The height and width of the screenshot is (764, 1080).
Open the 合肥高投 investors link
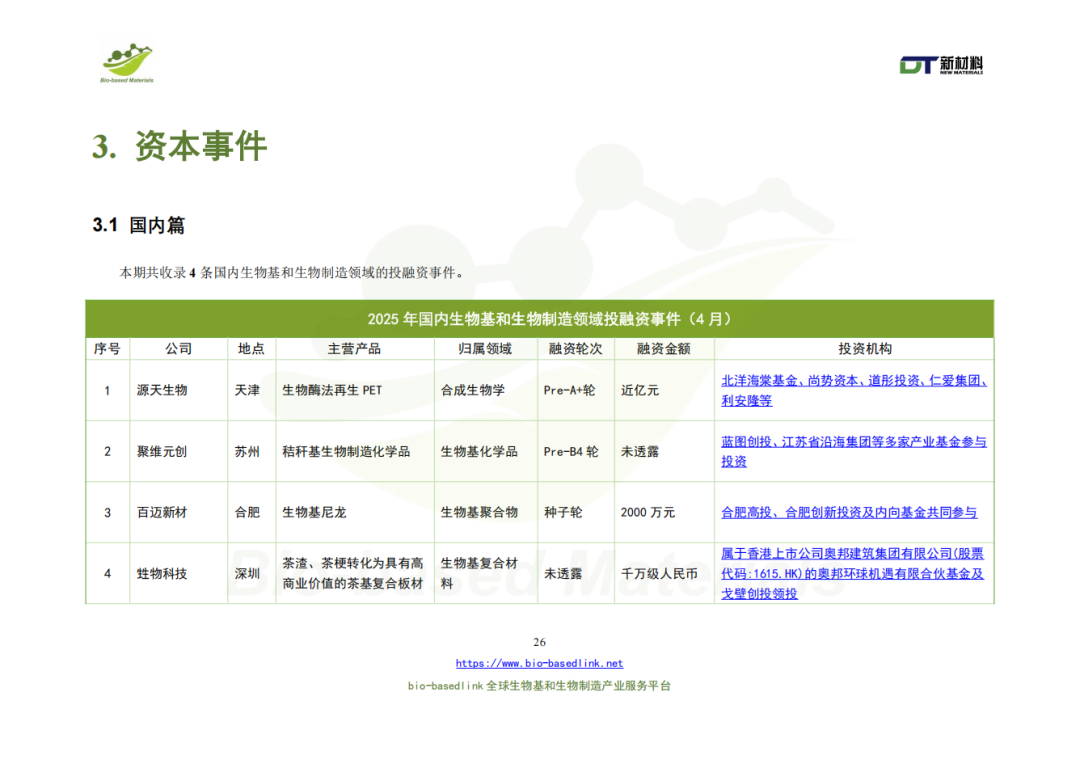pyautogui.click(x=849, y=513)
